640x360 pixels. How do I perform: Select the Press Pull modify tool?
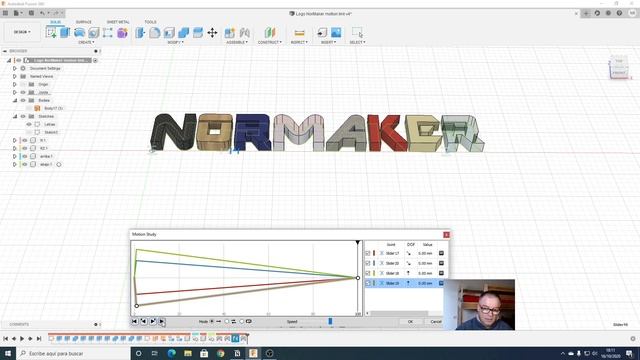click(x=140, y=32)
